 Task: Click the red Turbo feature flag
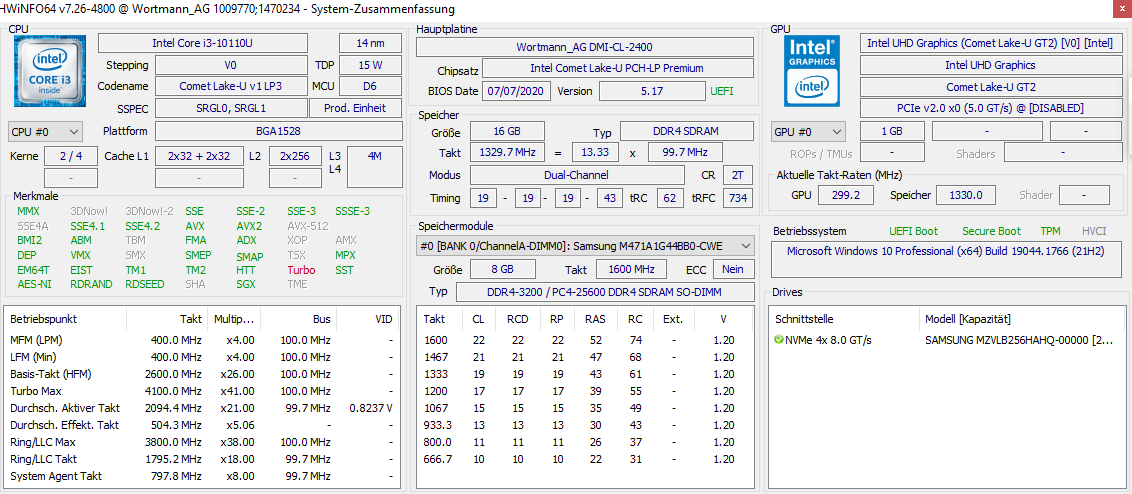pyautogui.click(x=301, y=270)
